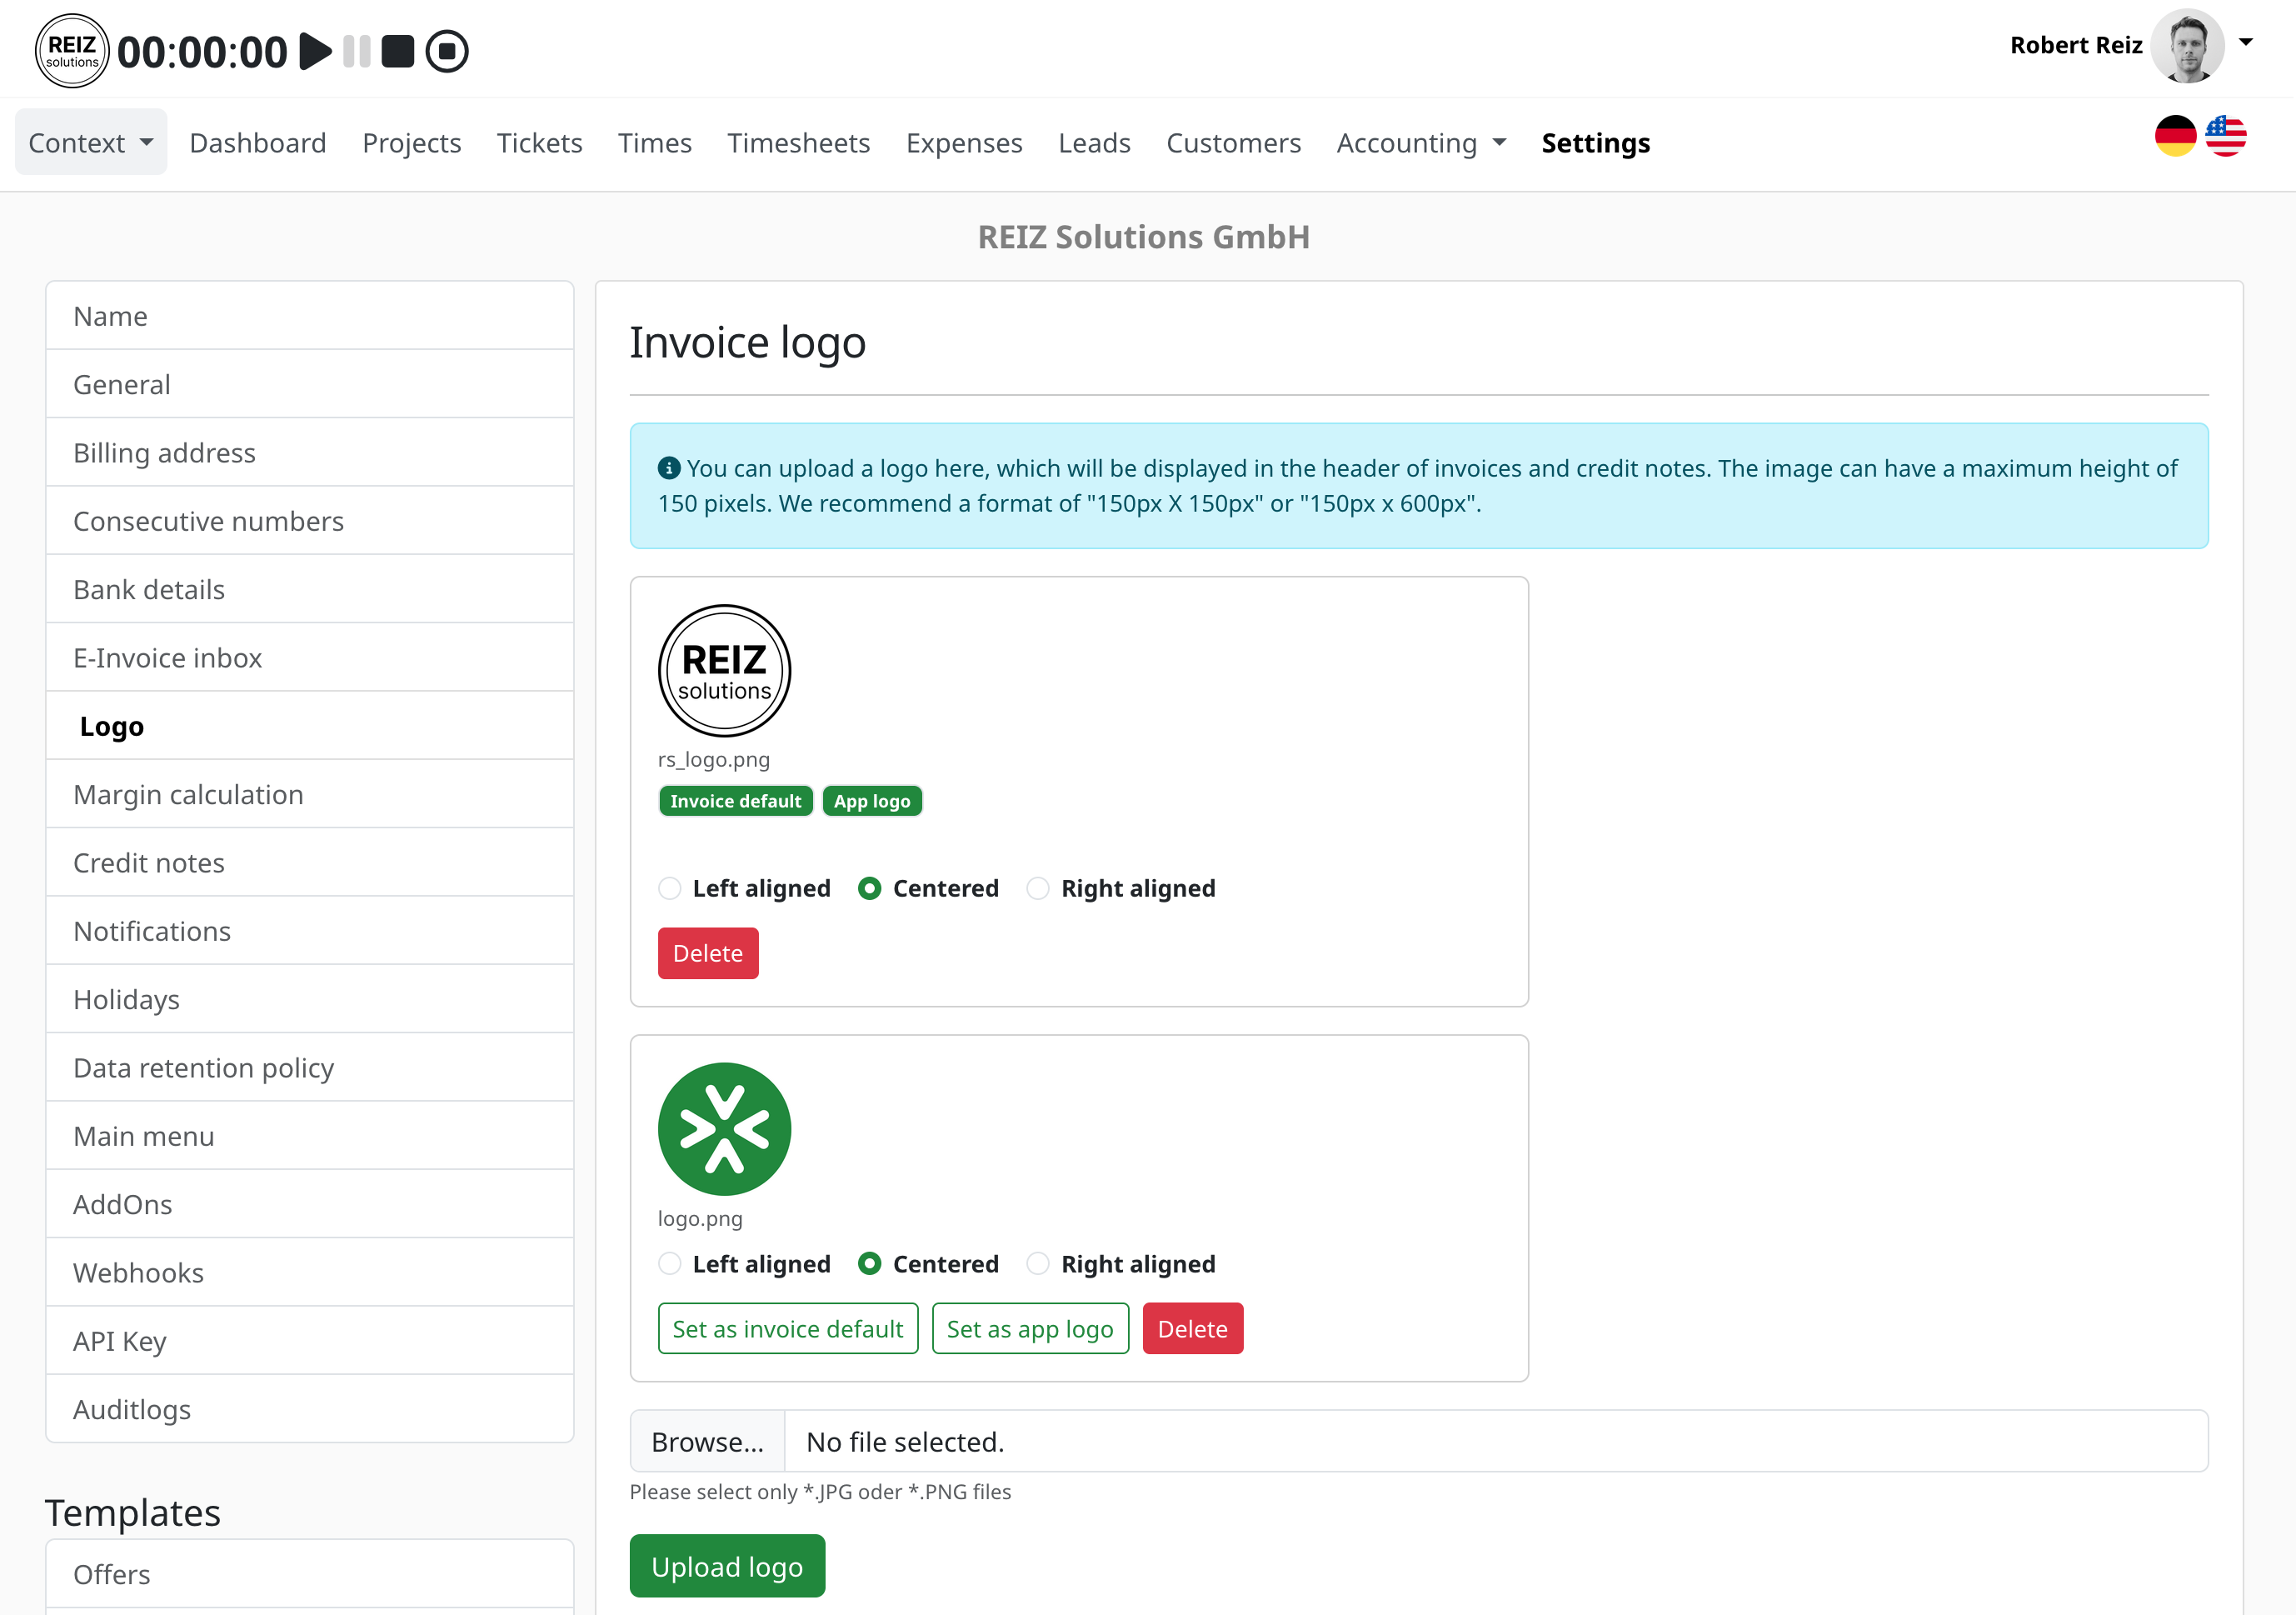The height and width of the screenshot is (1615, 2296).
Task: Open the Leads page
Action: pyautogui.click(x=1094, y=142)
